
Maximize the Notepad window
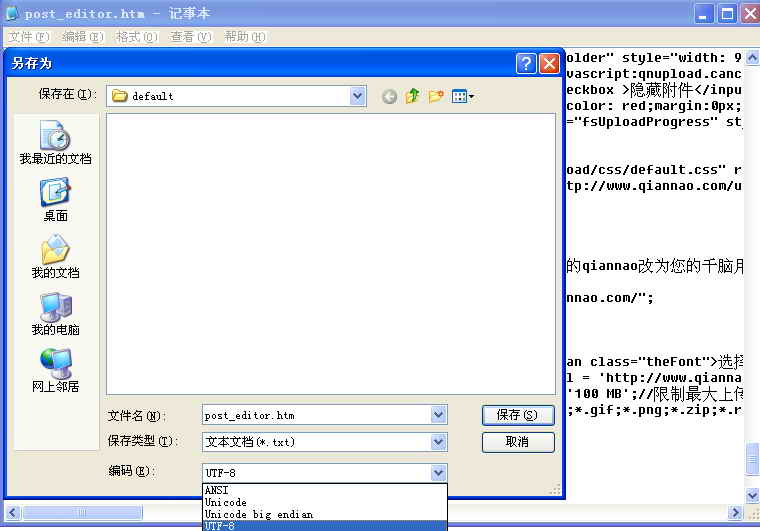click(728, 13)
